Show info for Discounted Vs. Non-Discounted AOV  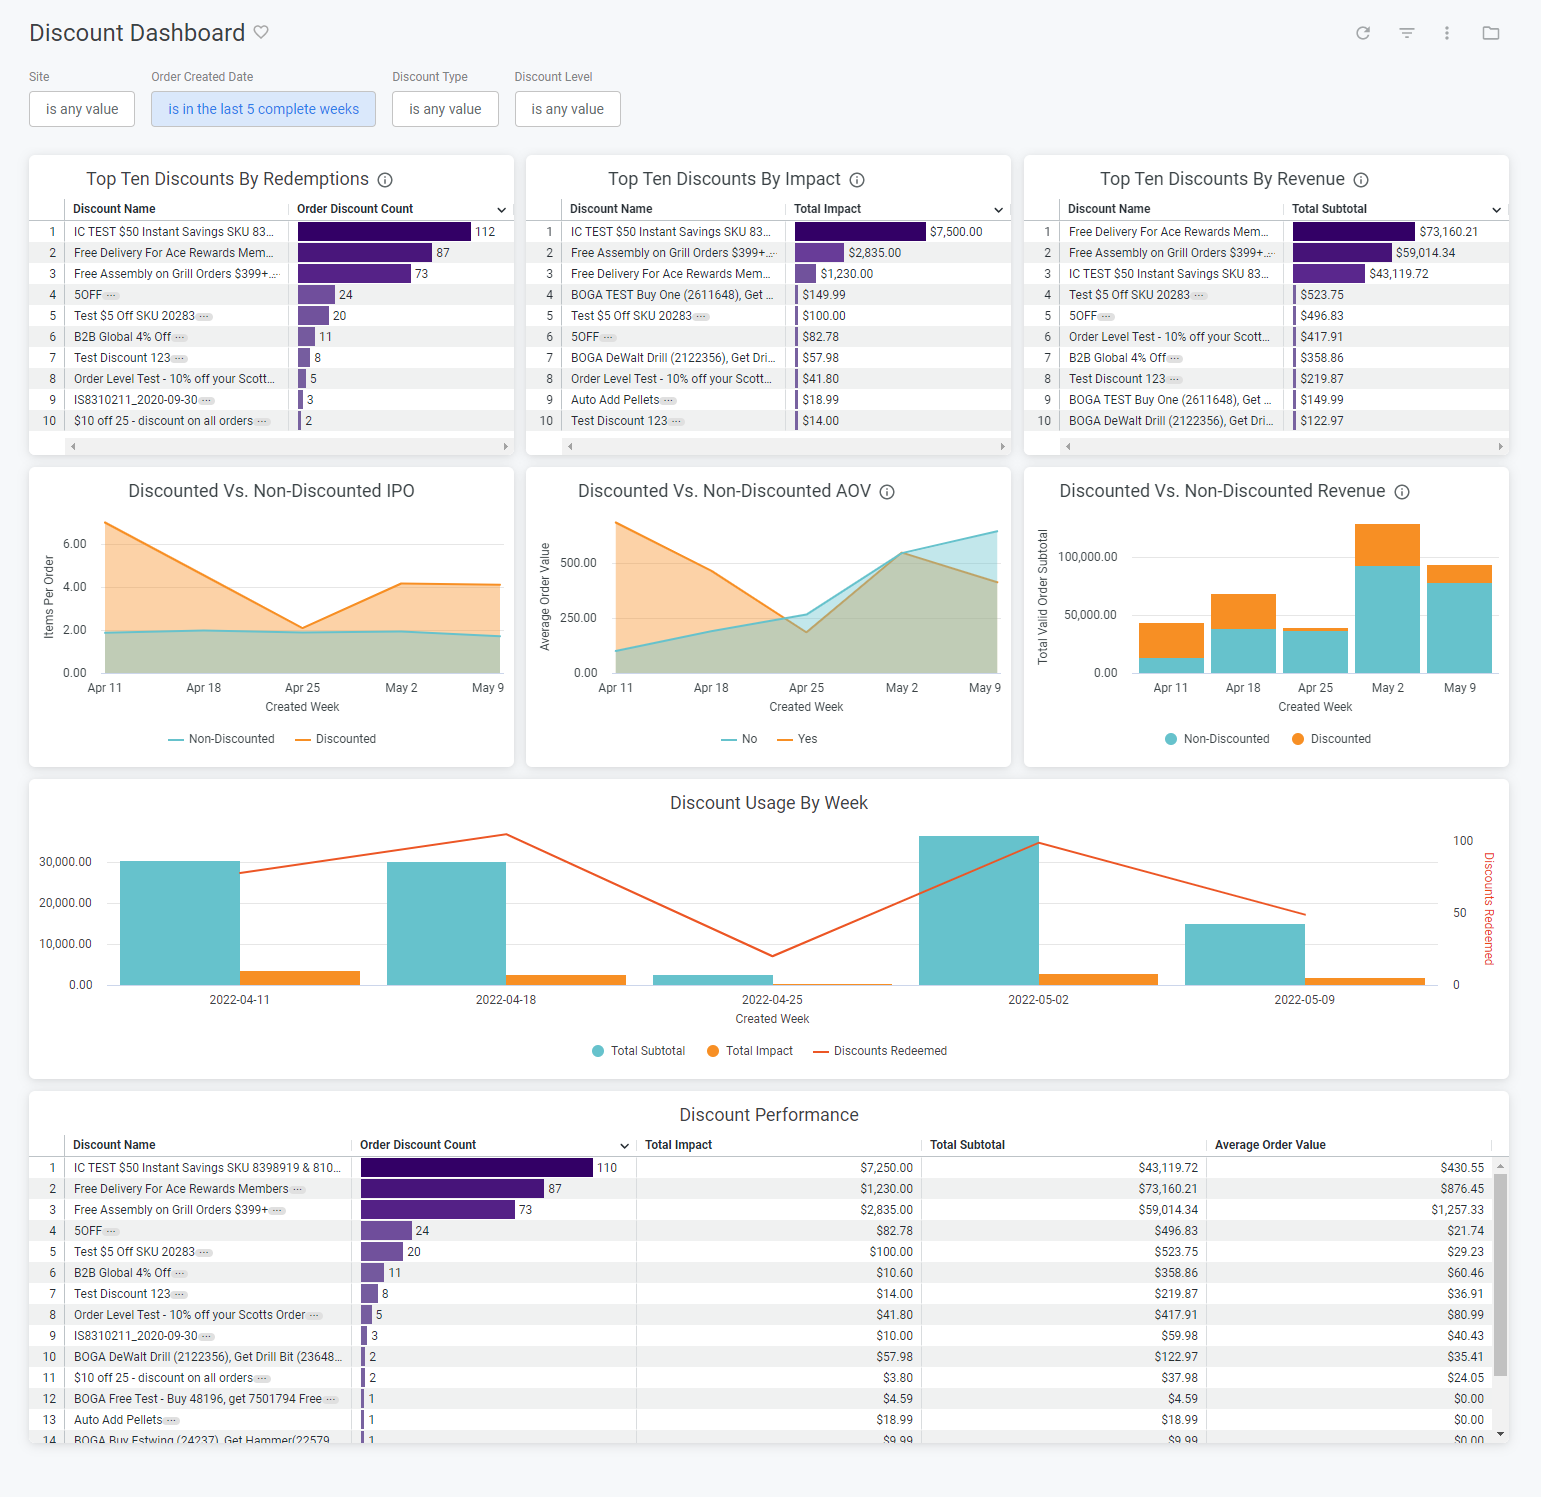(x=887, y=492)
